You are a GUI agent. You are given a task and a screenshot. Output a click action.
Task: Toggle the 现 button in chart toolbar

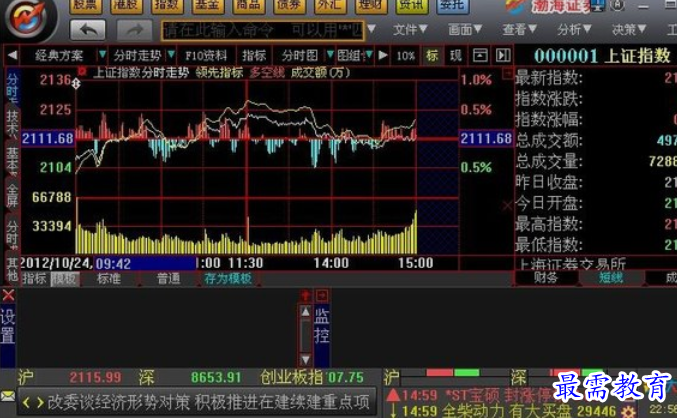click(456, 55)
